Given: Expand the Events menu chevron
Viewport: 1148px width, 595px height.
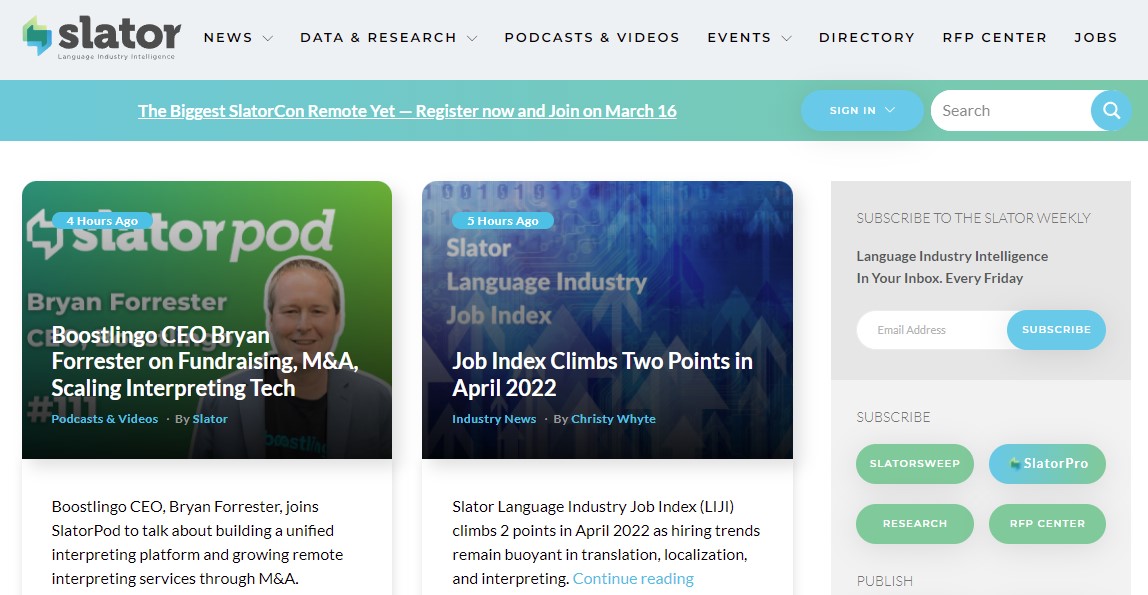Looking at the screenshot, I should point(787,38).
